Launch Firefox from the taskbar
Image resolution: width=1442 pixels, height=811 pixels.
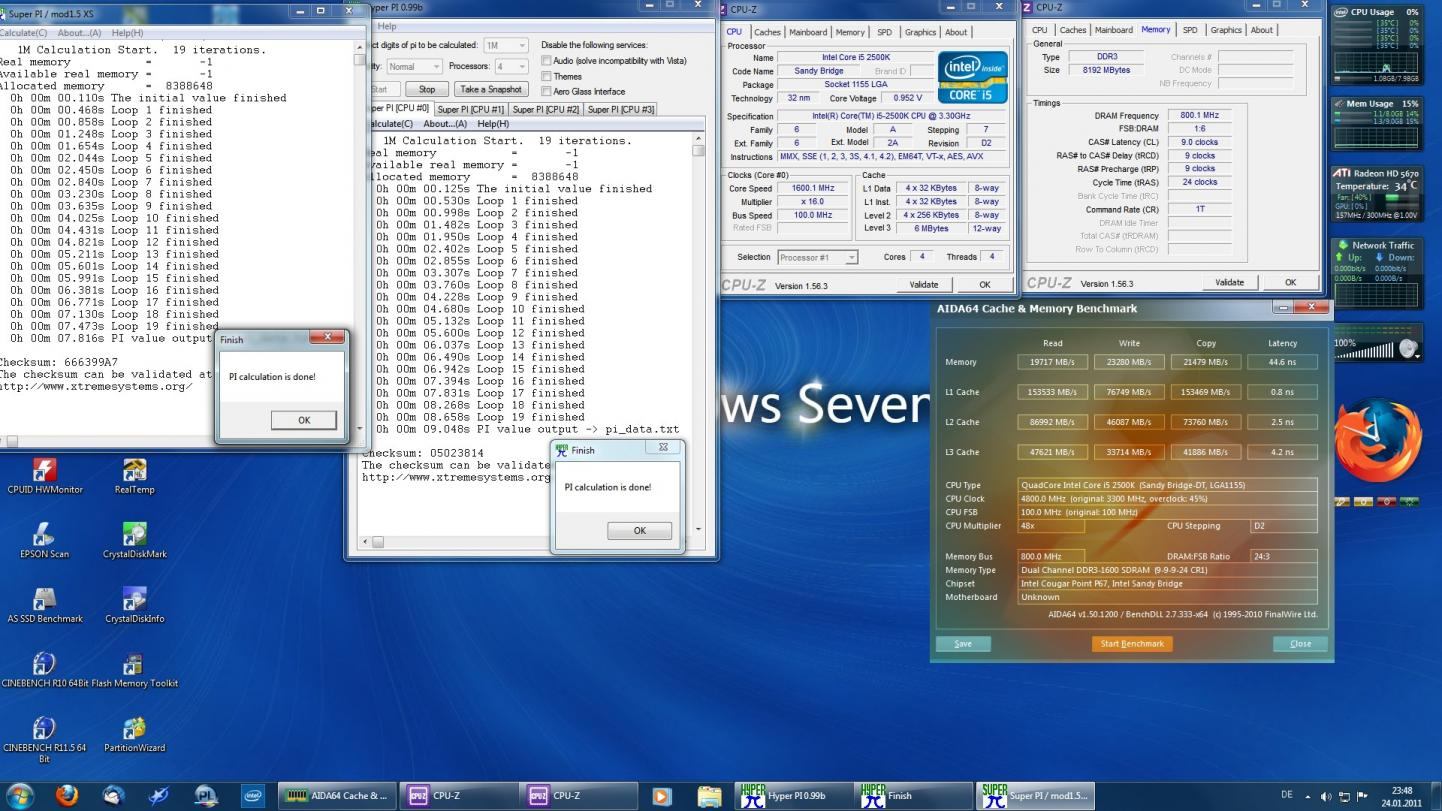tap(67, 796)
